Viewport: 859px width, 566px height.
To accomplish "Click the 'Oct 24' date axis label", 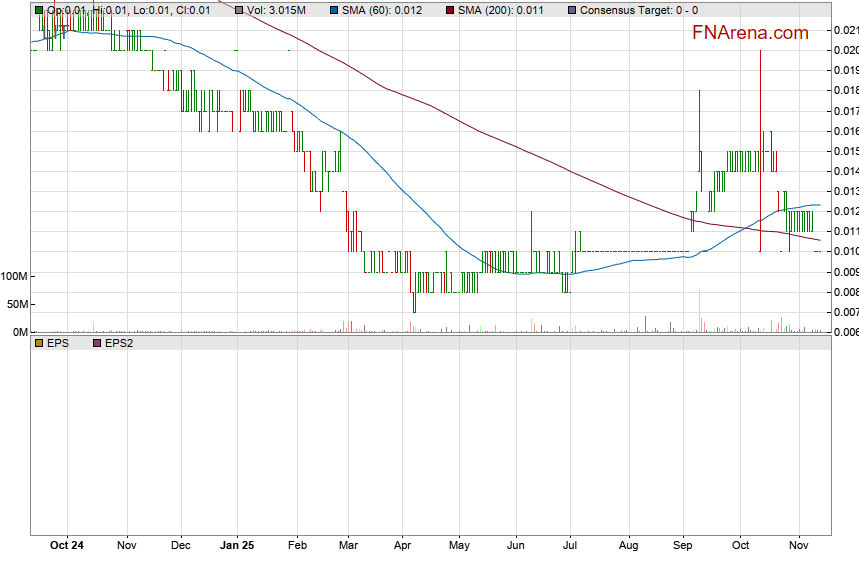I will (67, 547).
